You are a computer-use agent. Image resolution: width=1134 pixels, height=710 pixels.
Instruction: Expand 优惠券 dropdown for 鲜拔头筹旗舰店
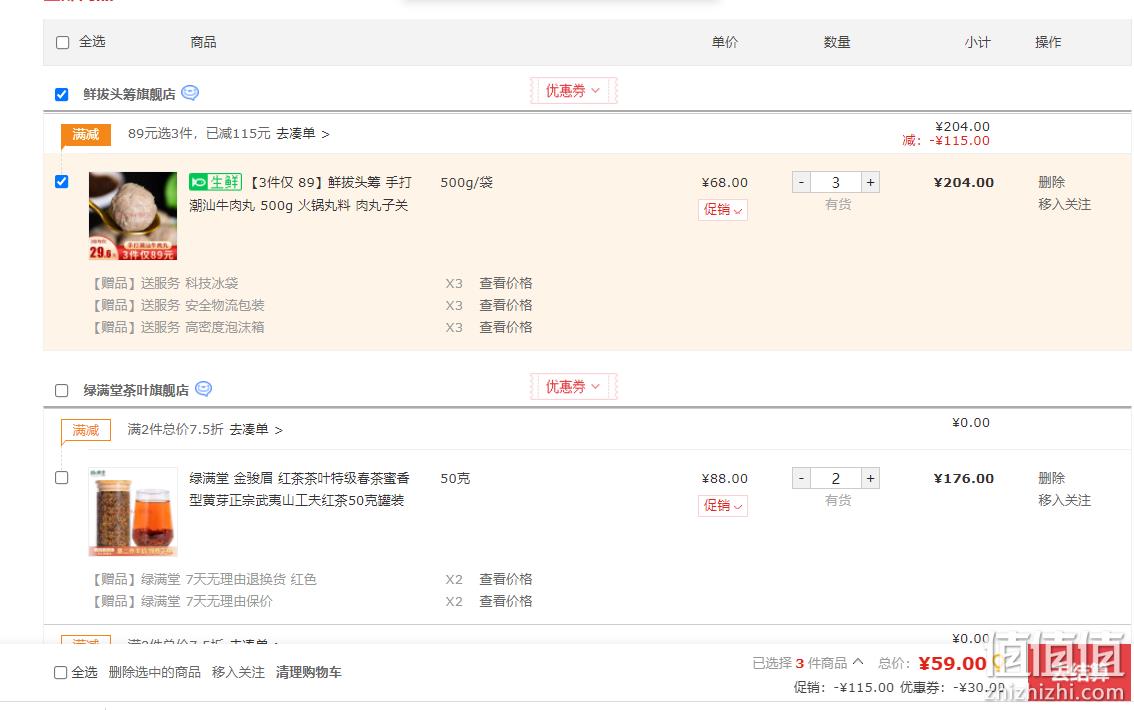(573, 91)
